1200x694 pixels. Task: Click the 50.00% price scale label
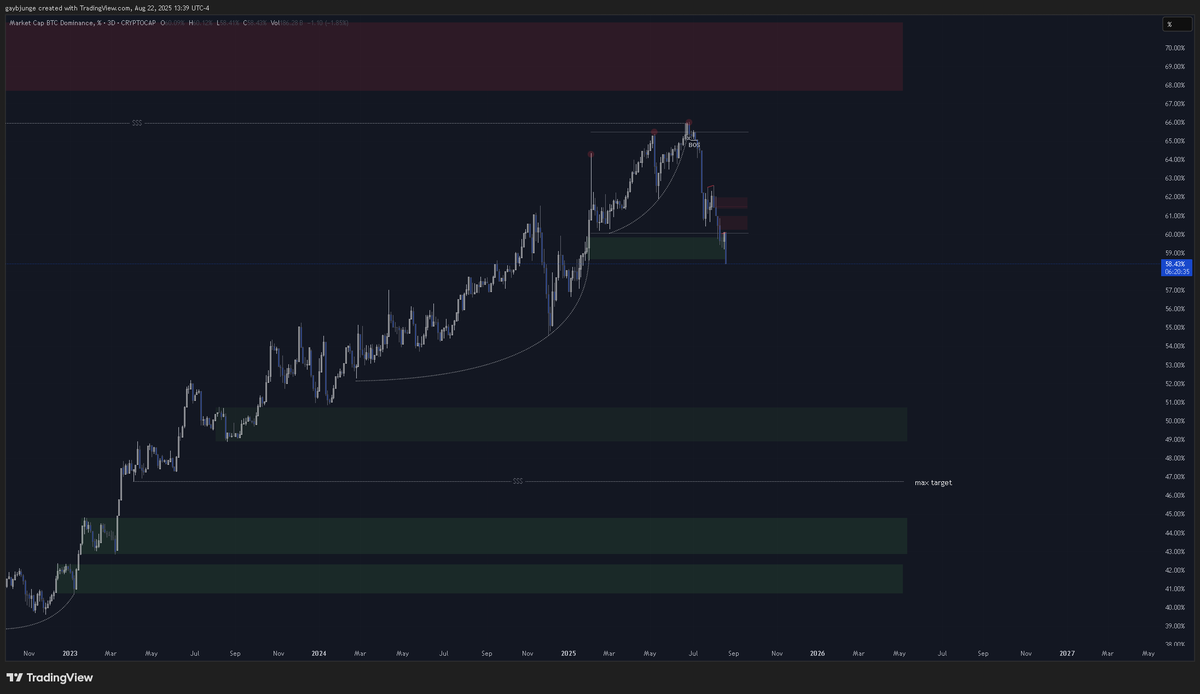click(x=1175, y=420)
